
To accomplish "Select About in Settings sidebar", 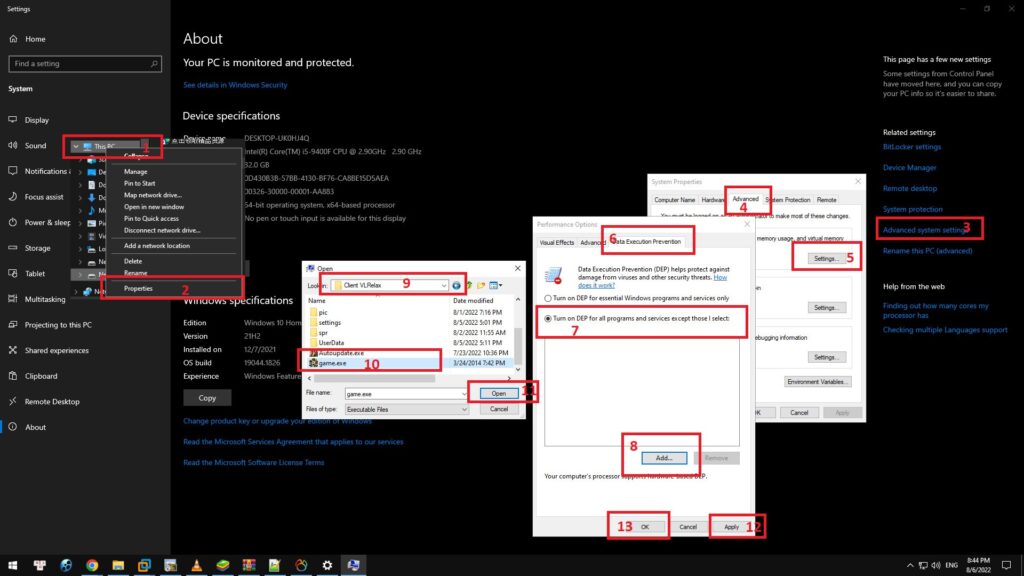I will pos(35,427).
